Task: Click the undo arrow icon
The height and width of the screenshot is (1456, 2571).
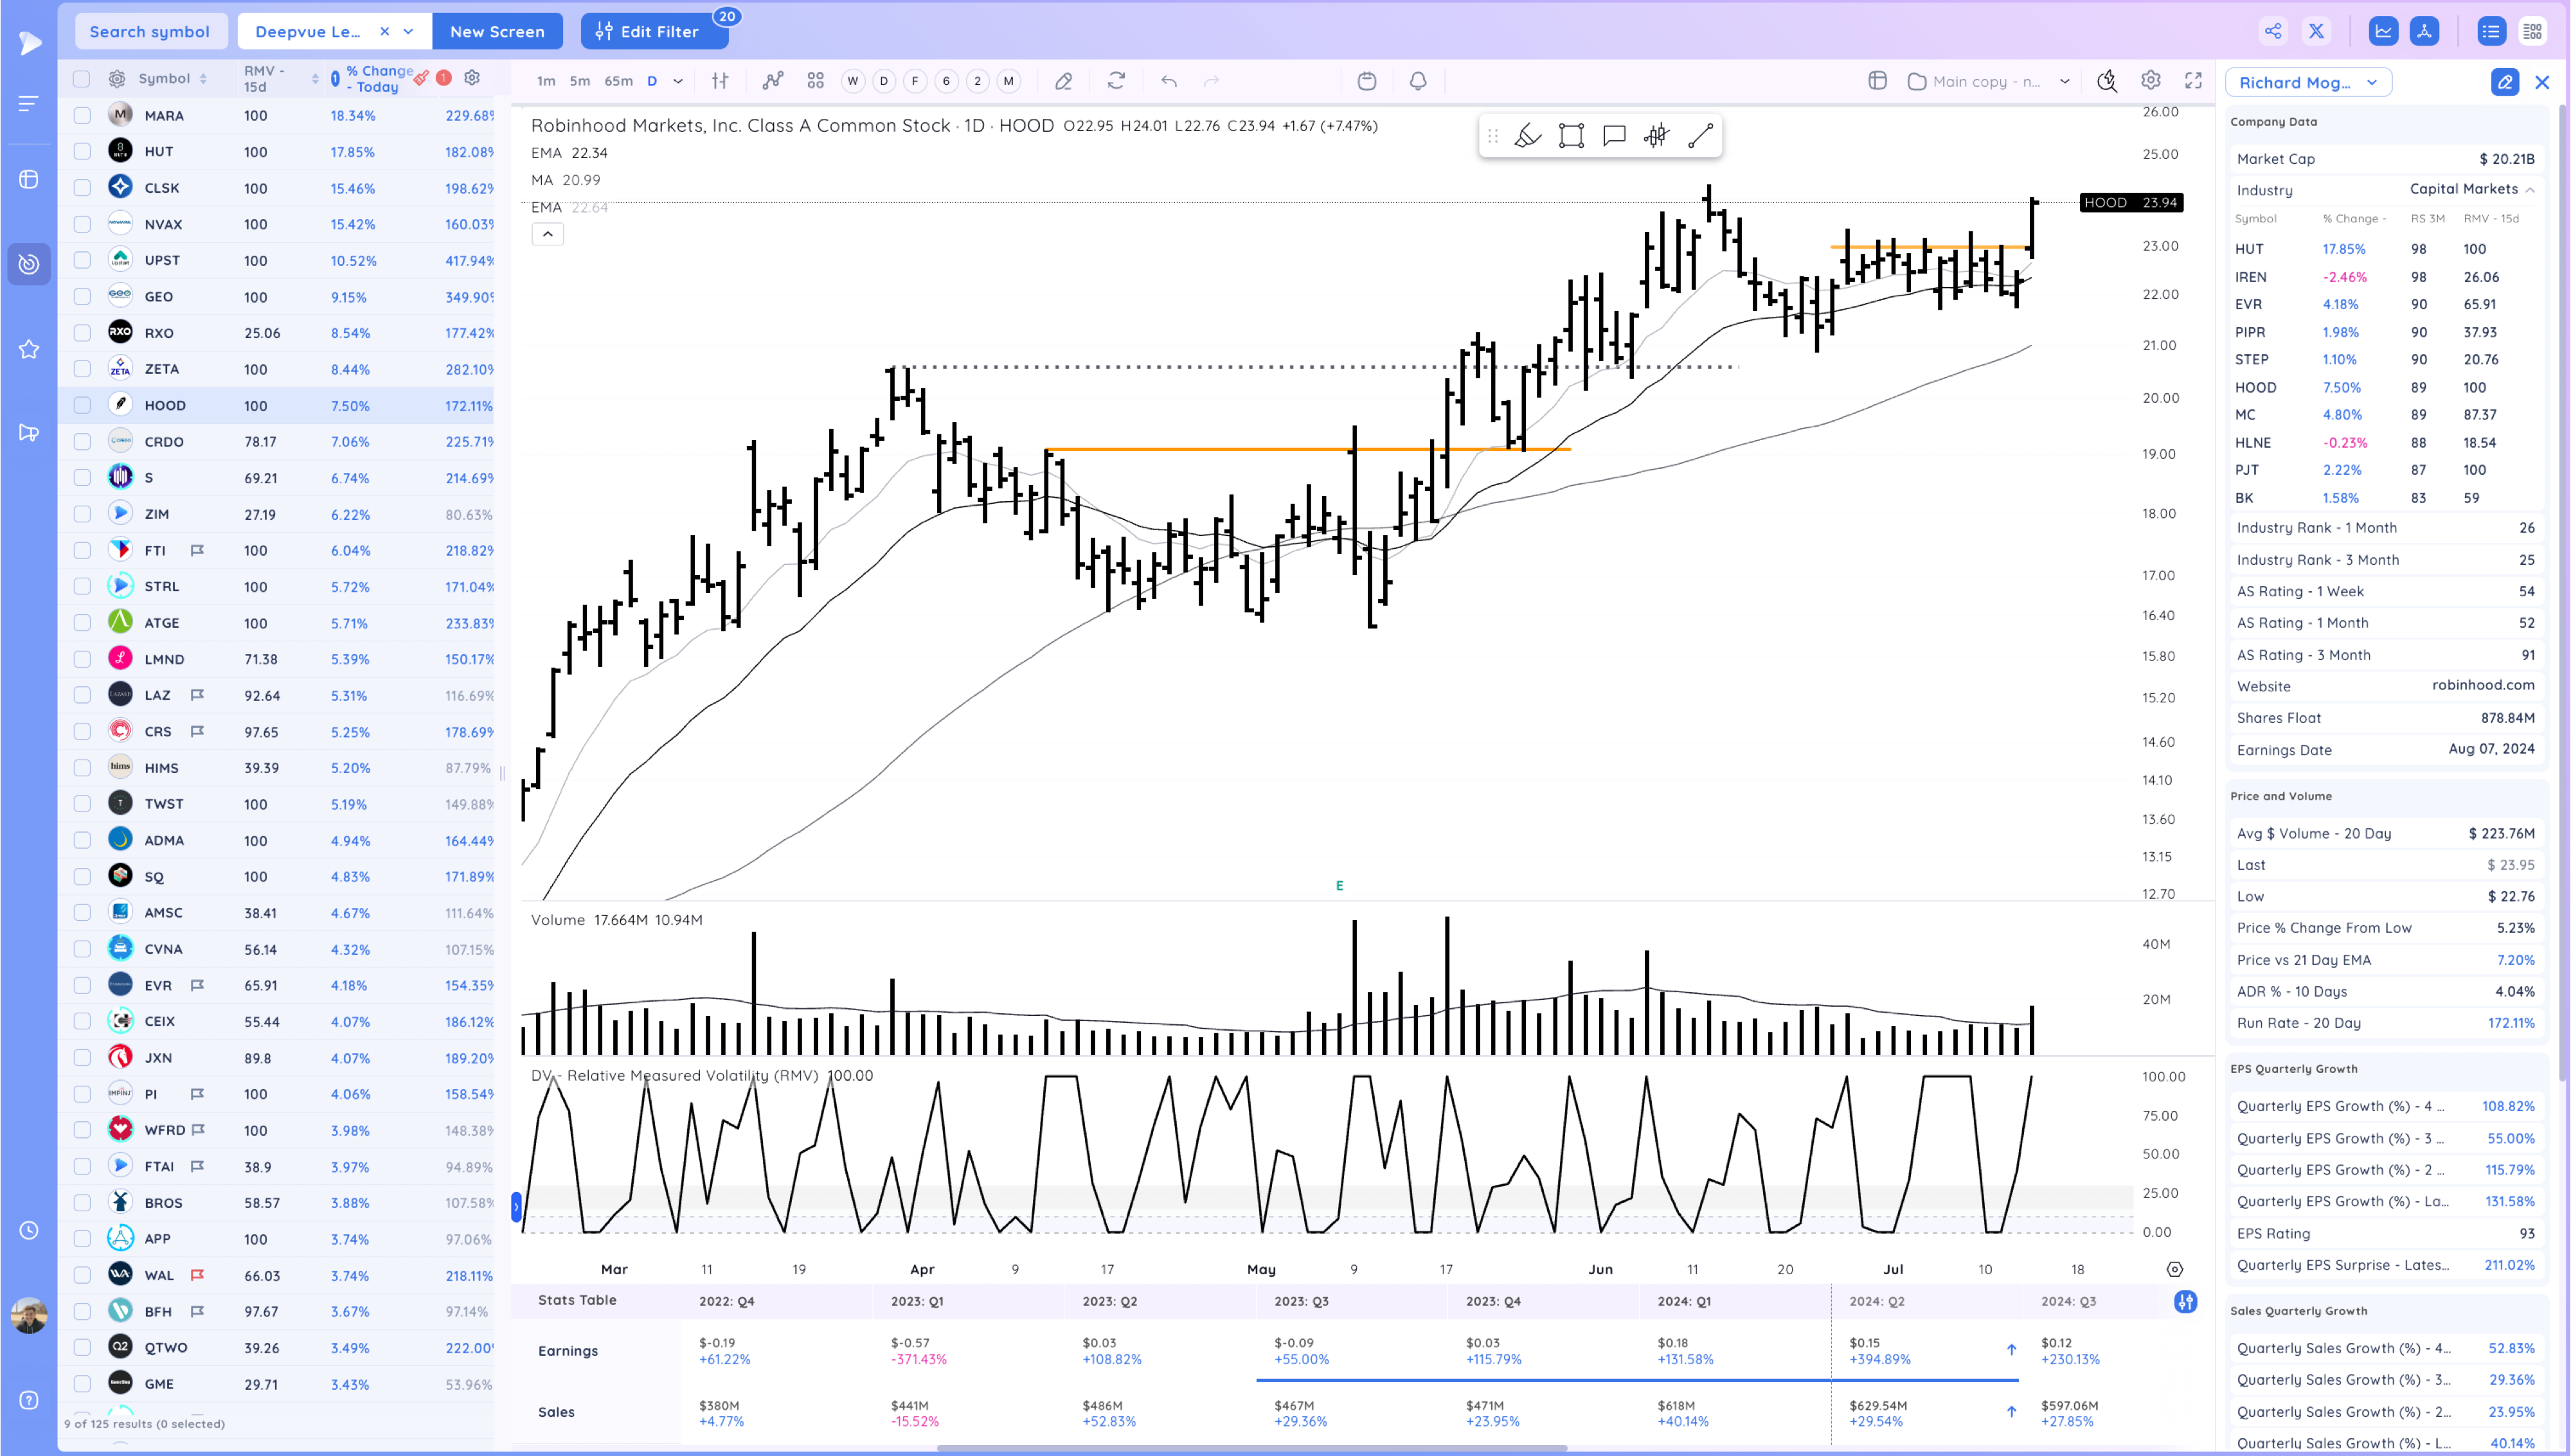Action: (1168, 81)
